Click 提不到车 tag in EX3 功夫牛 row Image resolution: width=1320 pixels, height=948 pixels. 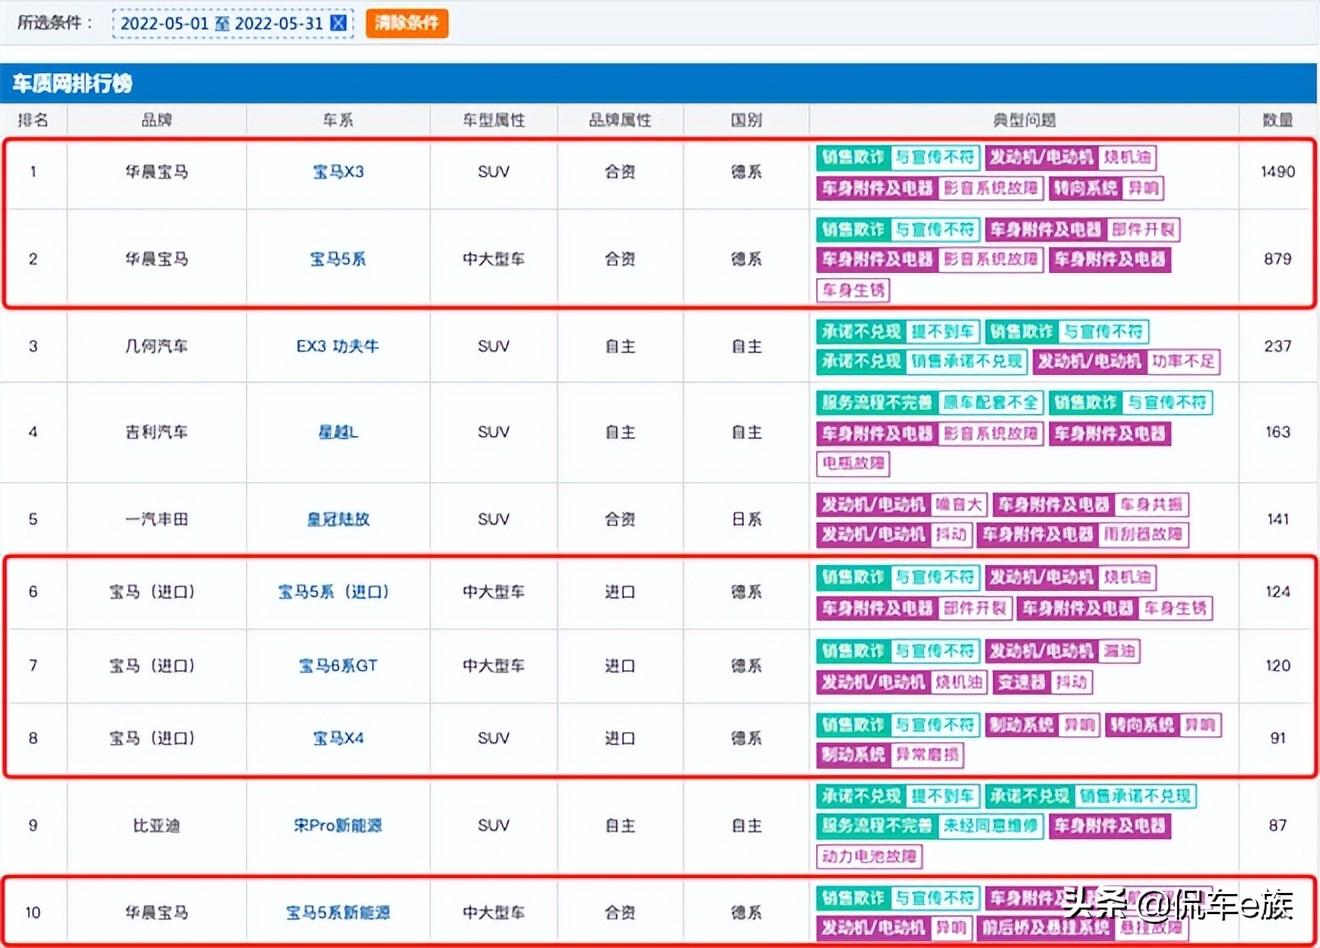(x=943, y=331)
